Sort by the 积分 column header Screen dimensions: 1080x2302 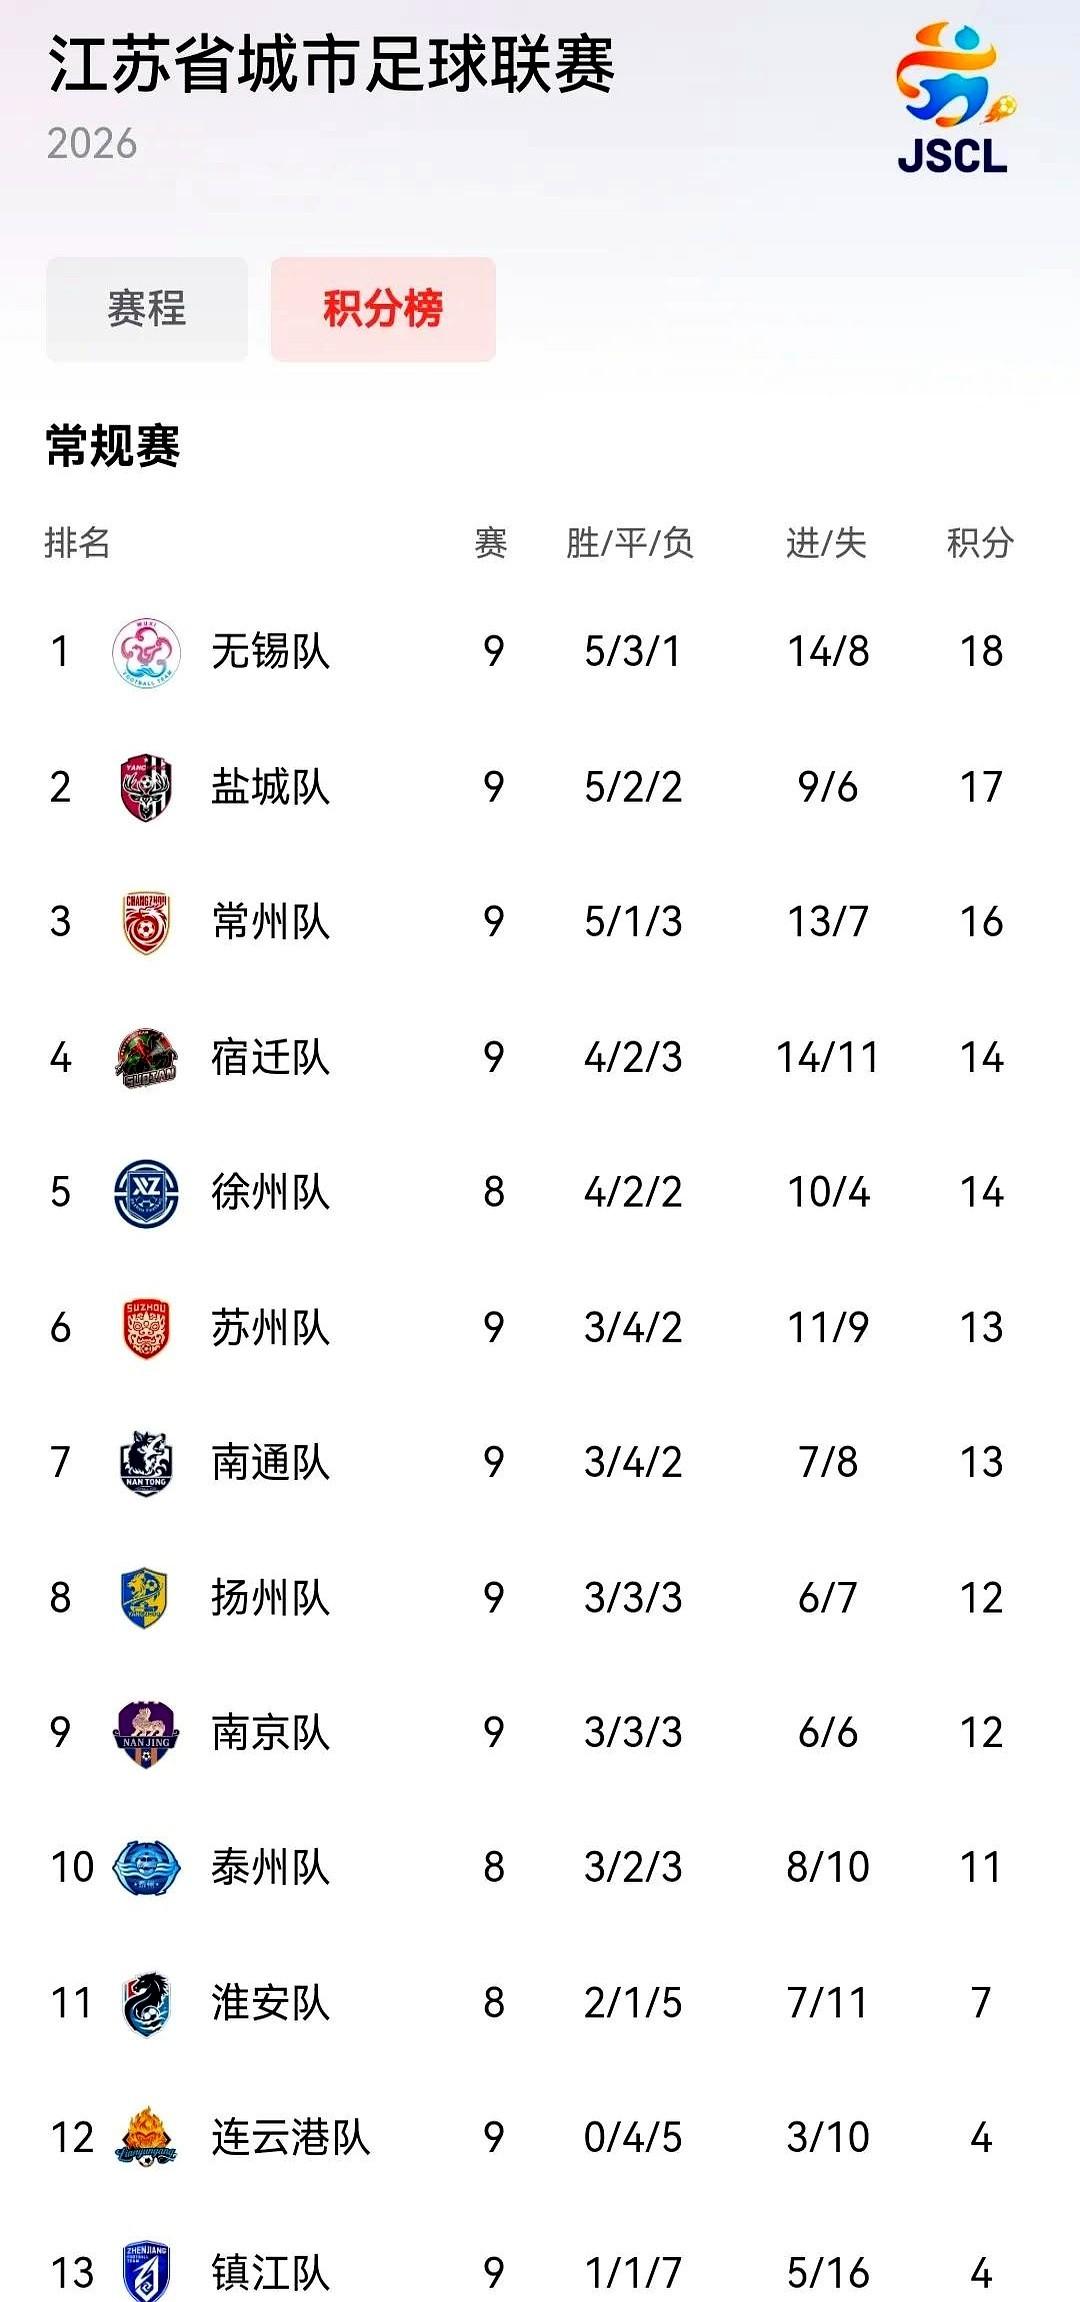(x=980, y=543)
